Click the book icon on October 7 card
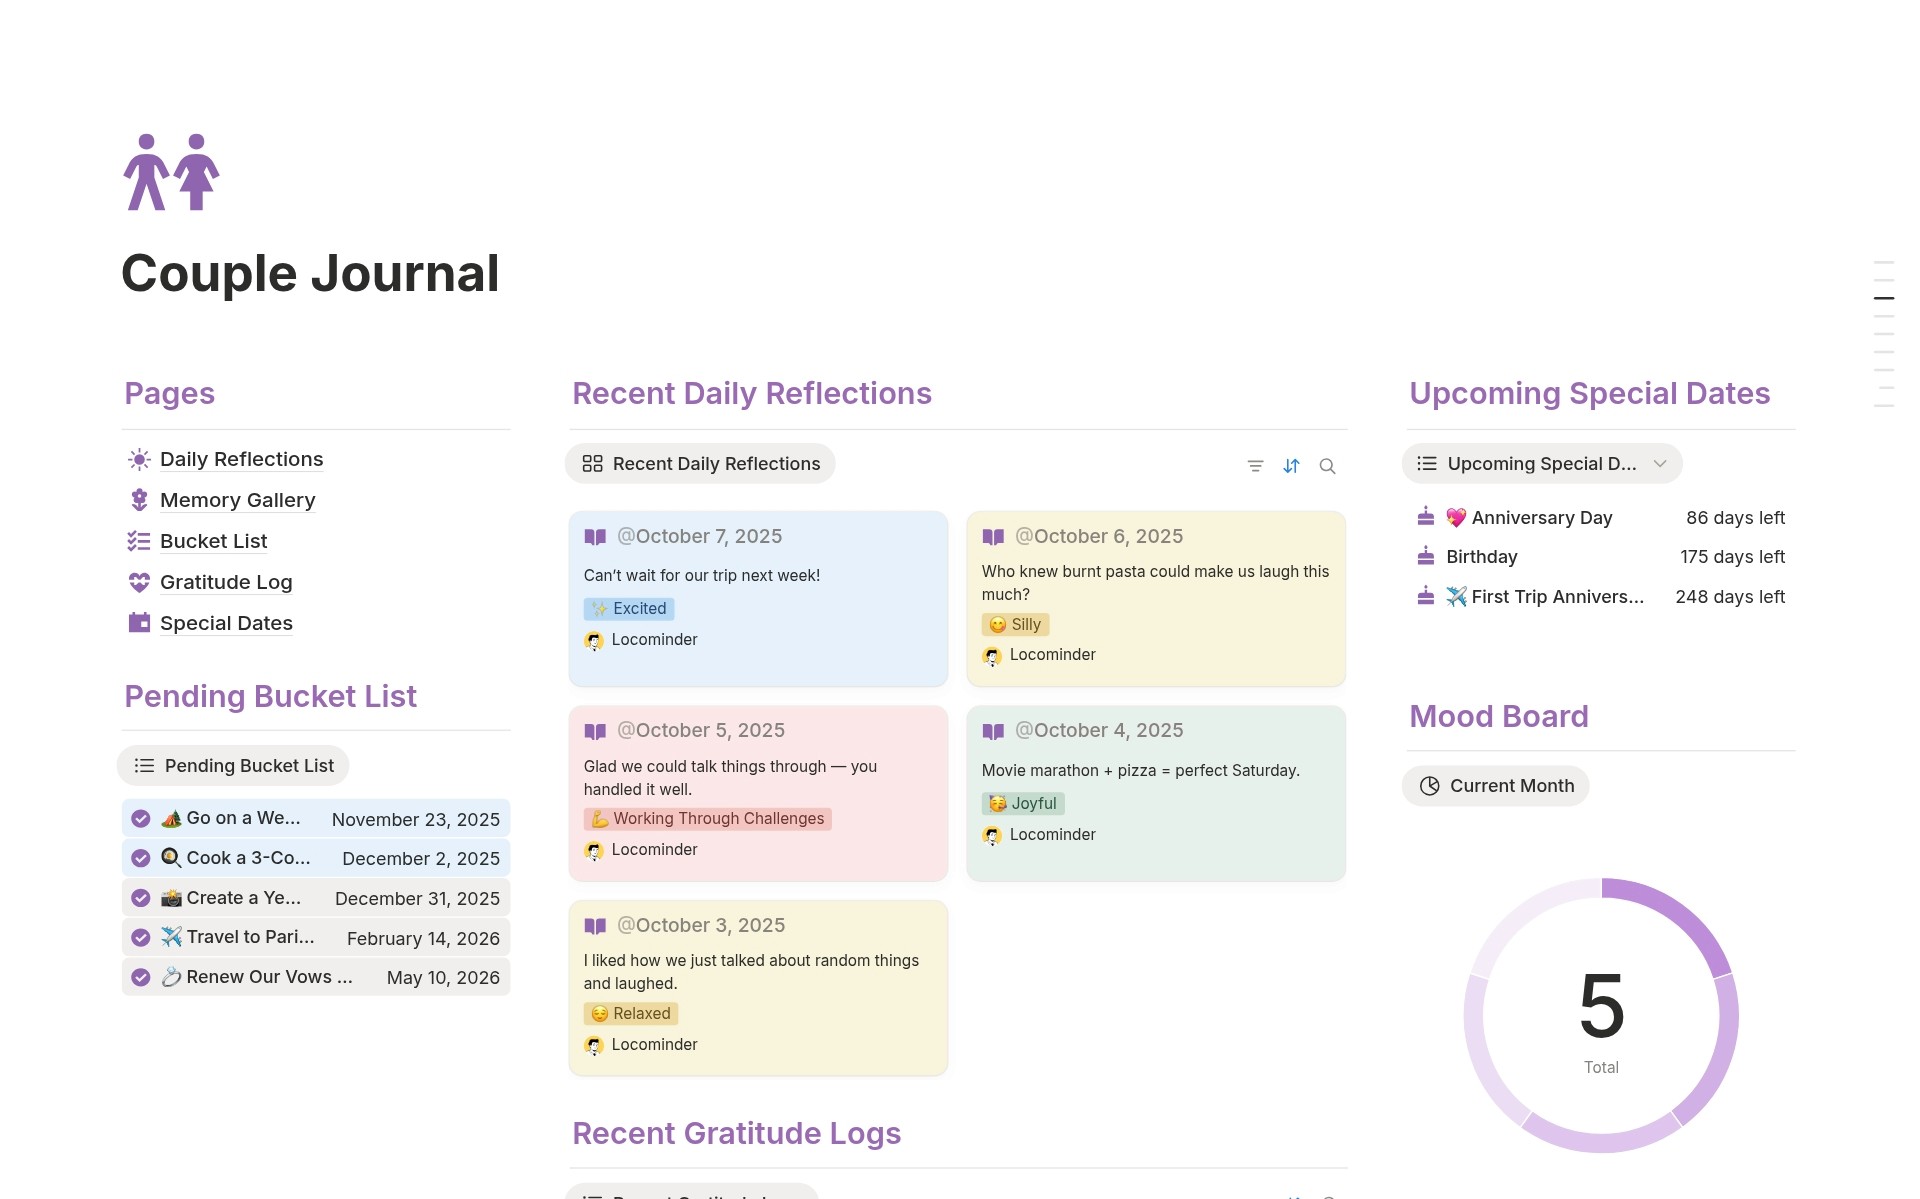Screen dimensions: 1920x1199 coord(595,537)
